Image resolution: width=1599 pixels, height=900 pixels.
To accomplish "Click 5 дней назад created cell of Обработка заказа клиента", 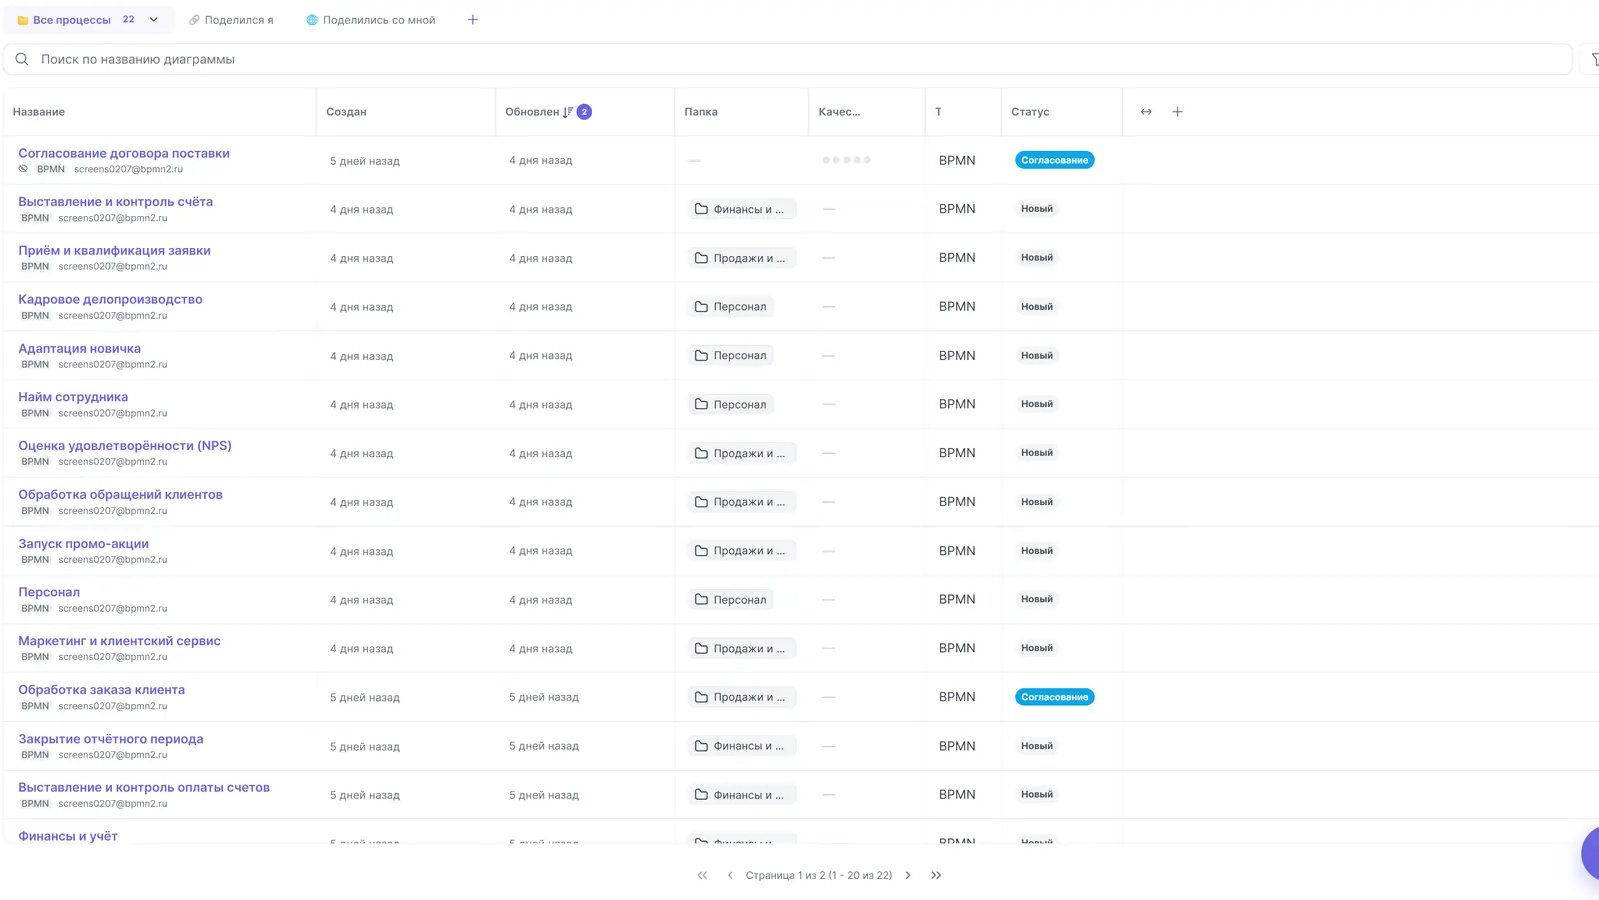I will coord(365,698).
